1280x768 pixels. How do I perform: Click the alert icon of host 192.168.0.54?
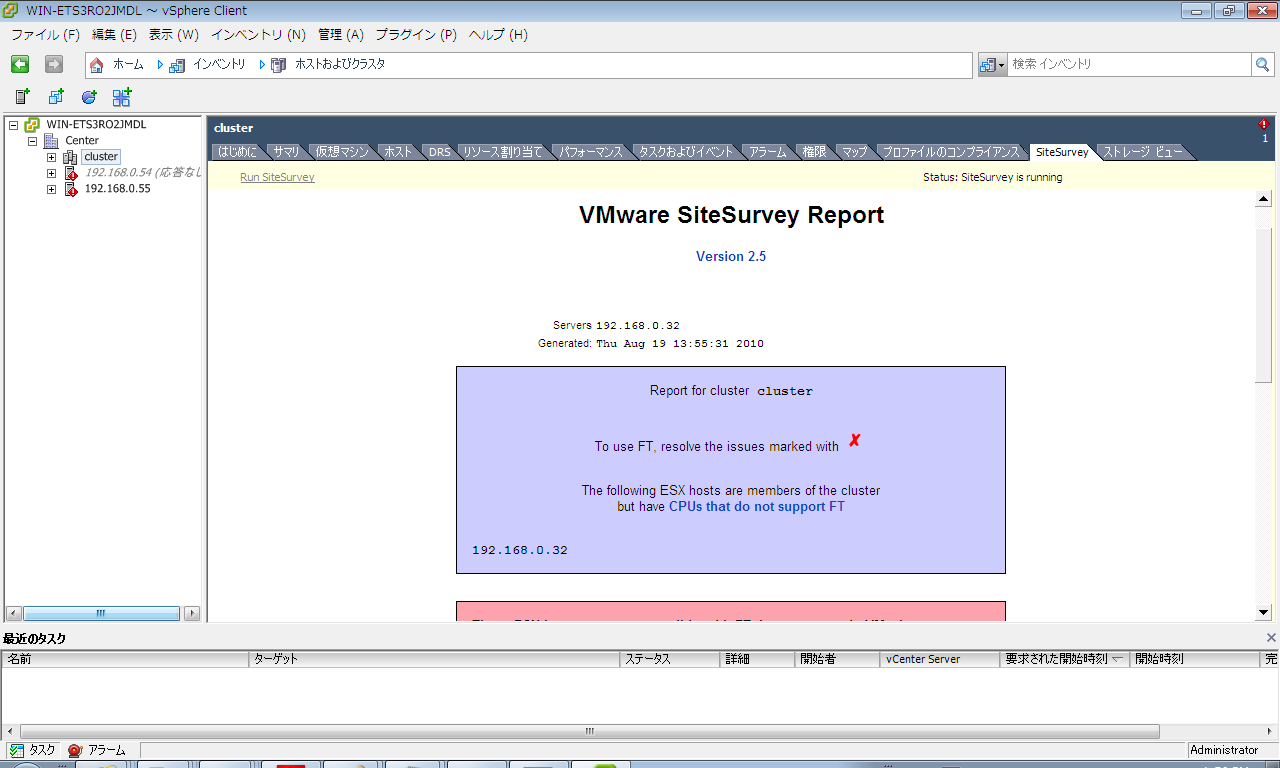coord(71,173)
